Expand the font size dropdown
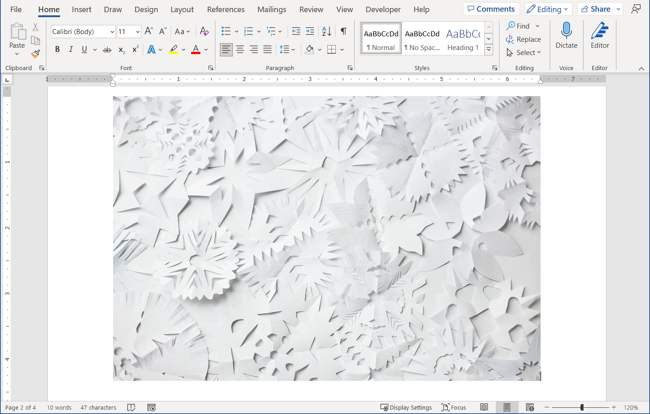The image size is (650, 414). coord(137,32)
